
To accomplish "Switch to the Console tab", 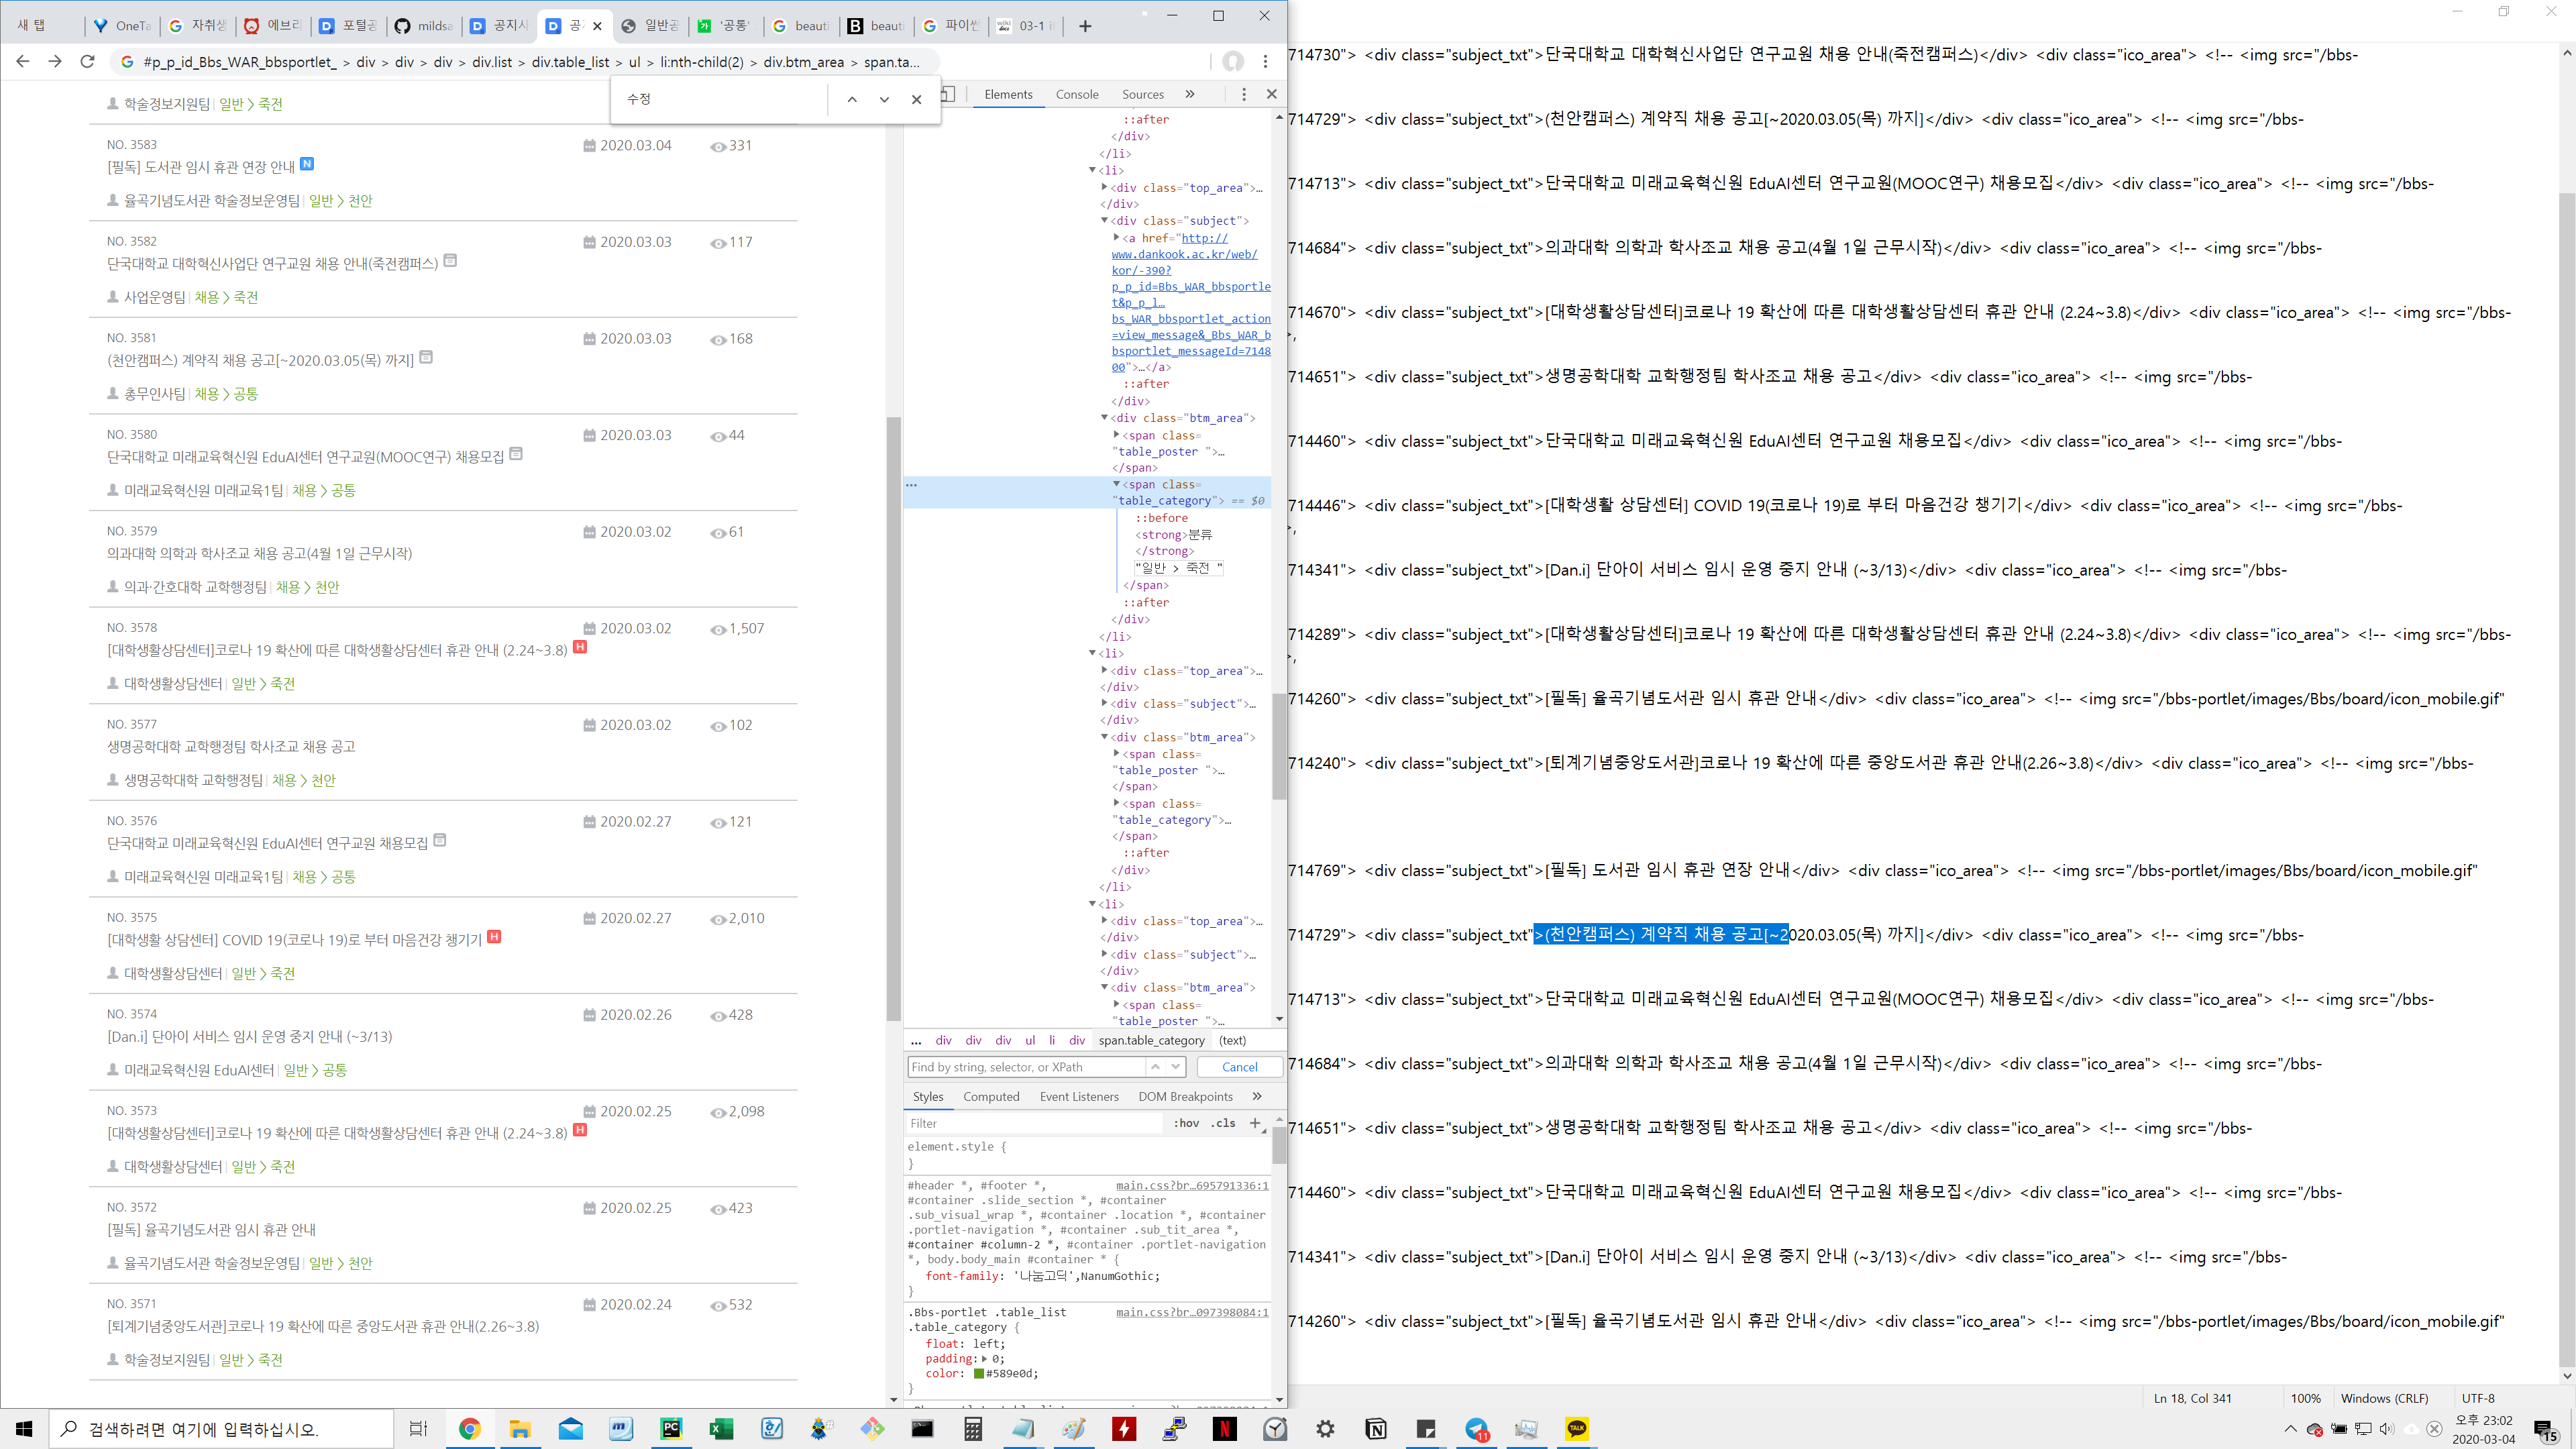I will tap(1076, 94).
